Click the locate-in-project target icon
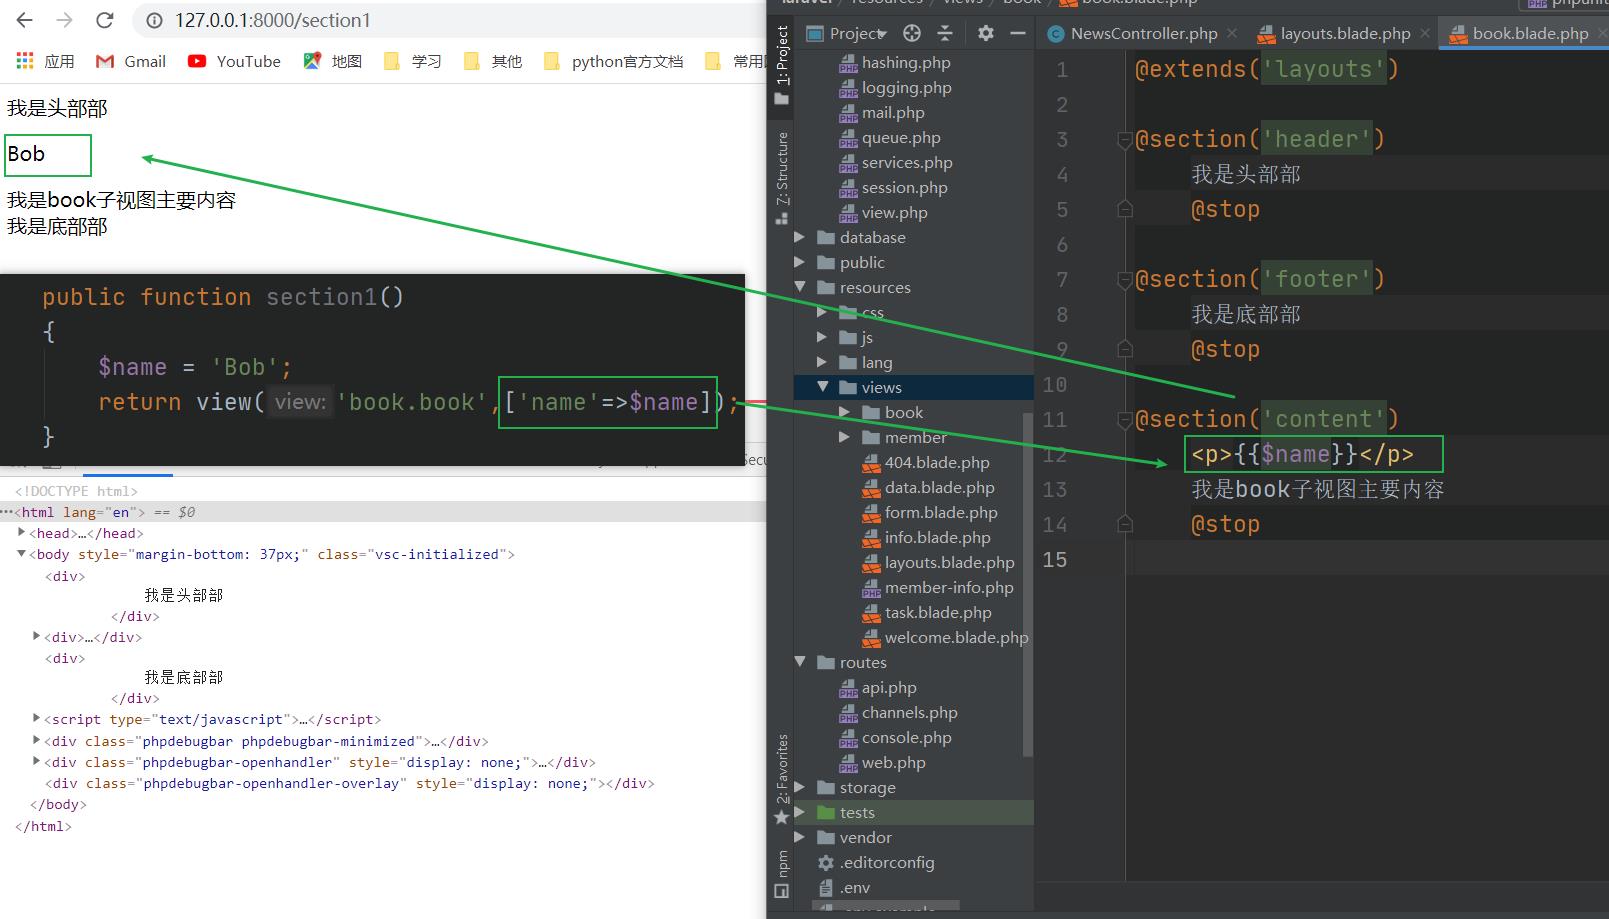Viewport: 1609px width, 919px height. [x=912, y=33]
